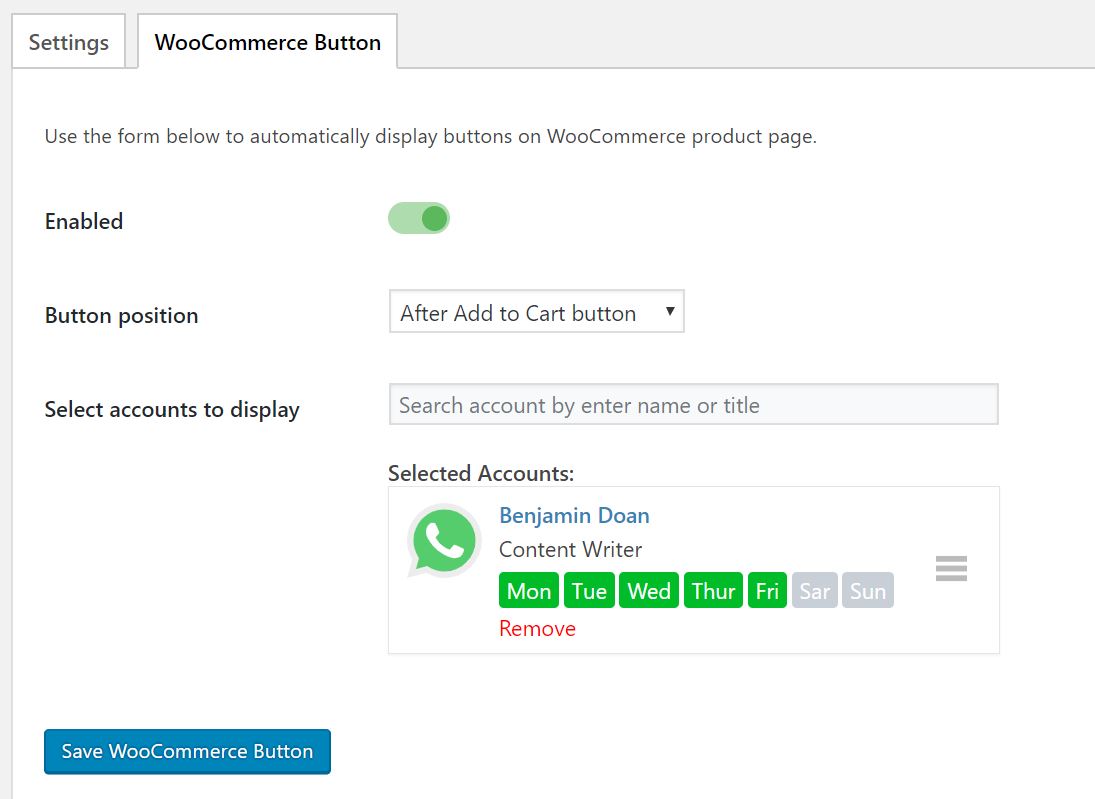The height and width of the screenshot is (799, 1095).
Task: Click the drag handle icon on Benjamin Doan
Action: pyautogui.click(x=951, y=569)
